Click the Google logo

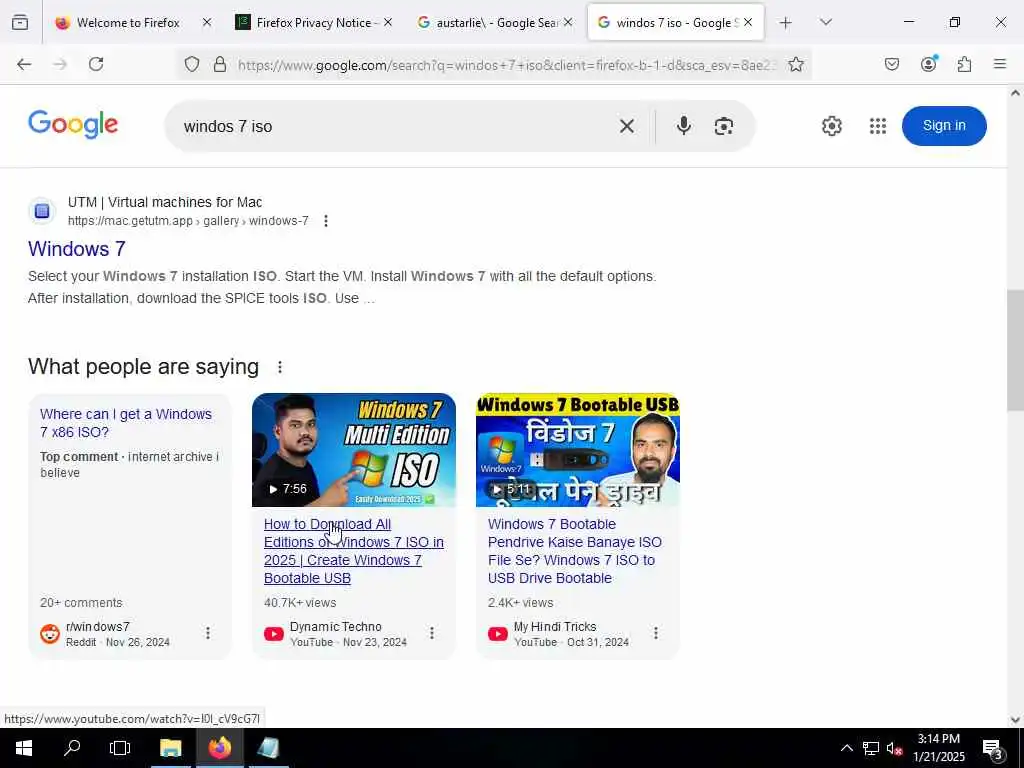(x=73, y=124)
